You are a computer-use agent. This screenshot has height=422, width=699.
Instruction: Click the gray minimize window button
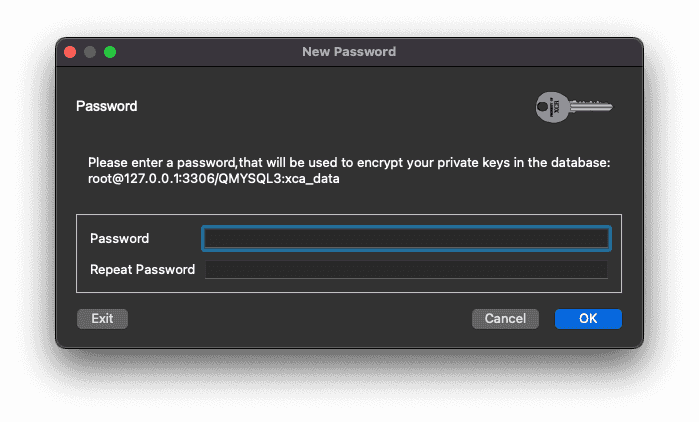[x=90, y=52]
